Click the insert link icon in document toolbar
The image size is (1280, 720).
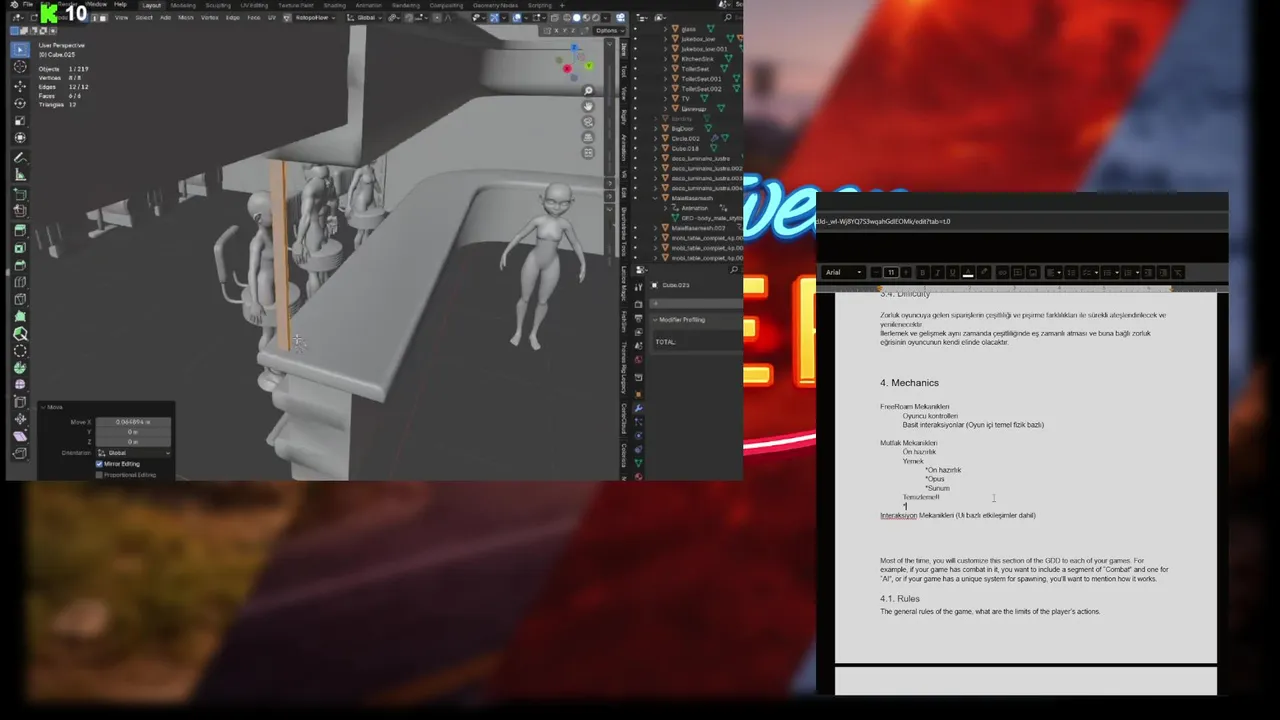click(x=1003, y=272)
